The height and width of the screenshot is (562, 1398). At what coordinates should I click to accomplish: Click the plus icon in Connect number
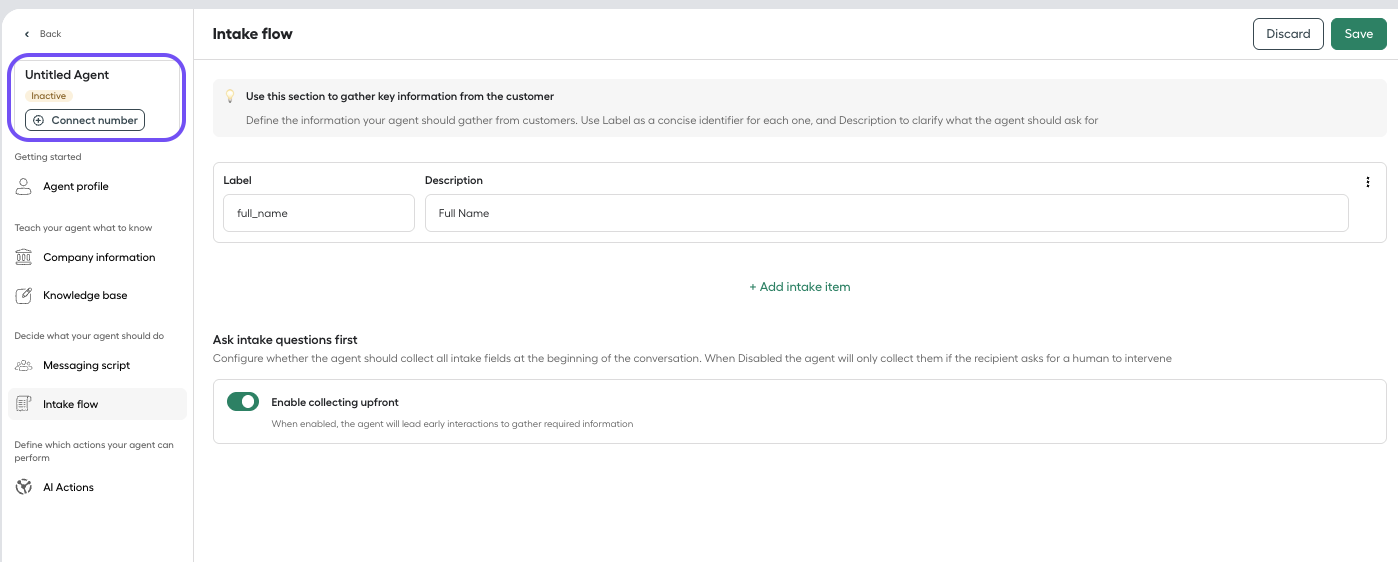pos(39,120)
